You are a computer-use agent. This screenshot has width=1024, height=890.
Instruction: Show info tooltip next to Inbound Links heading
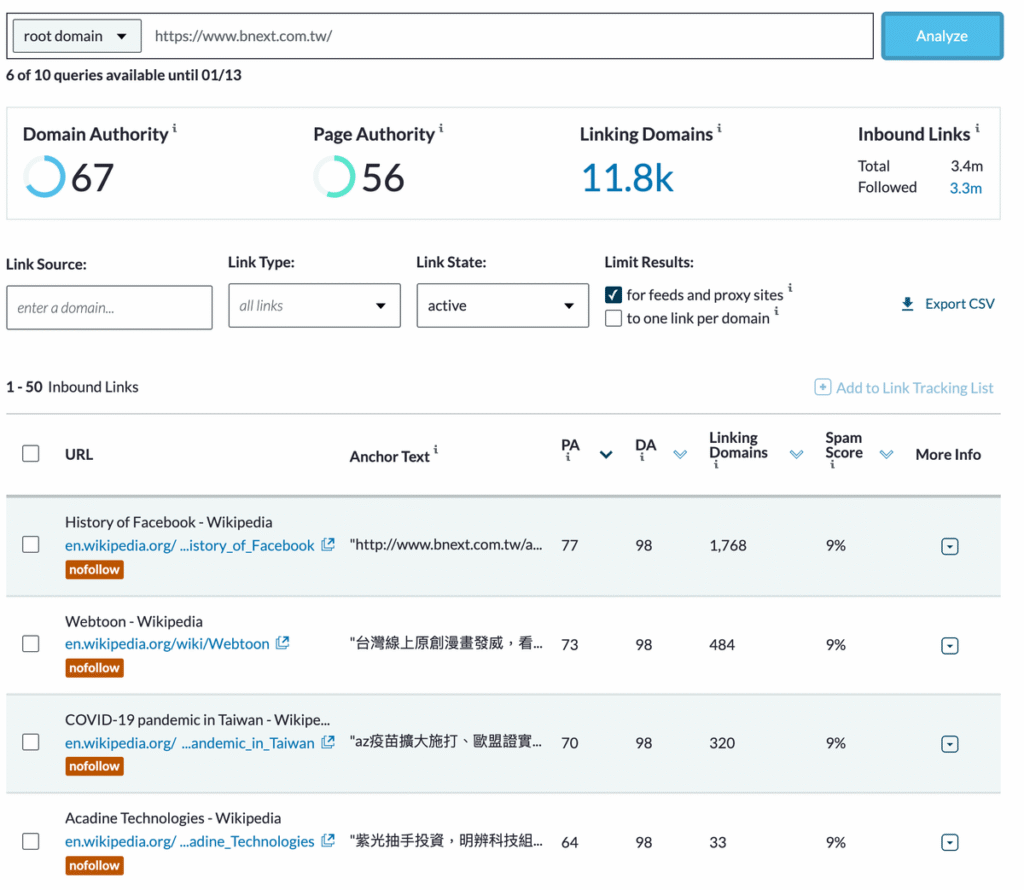pyautogui.click(x=977, y=128)
